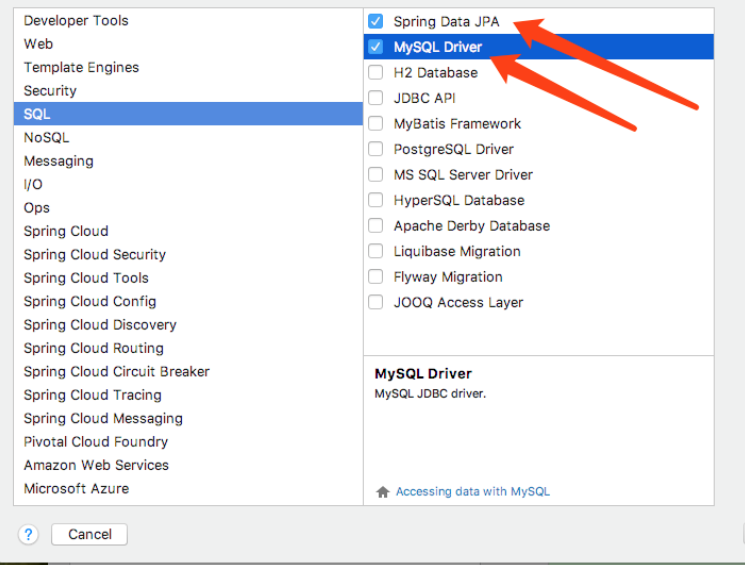Open the Spring Cloud Tracing category
Viewport: 745px width, 565px height.
point(188,394)
